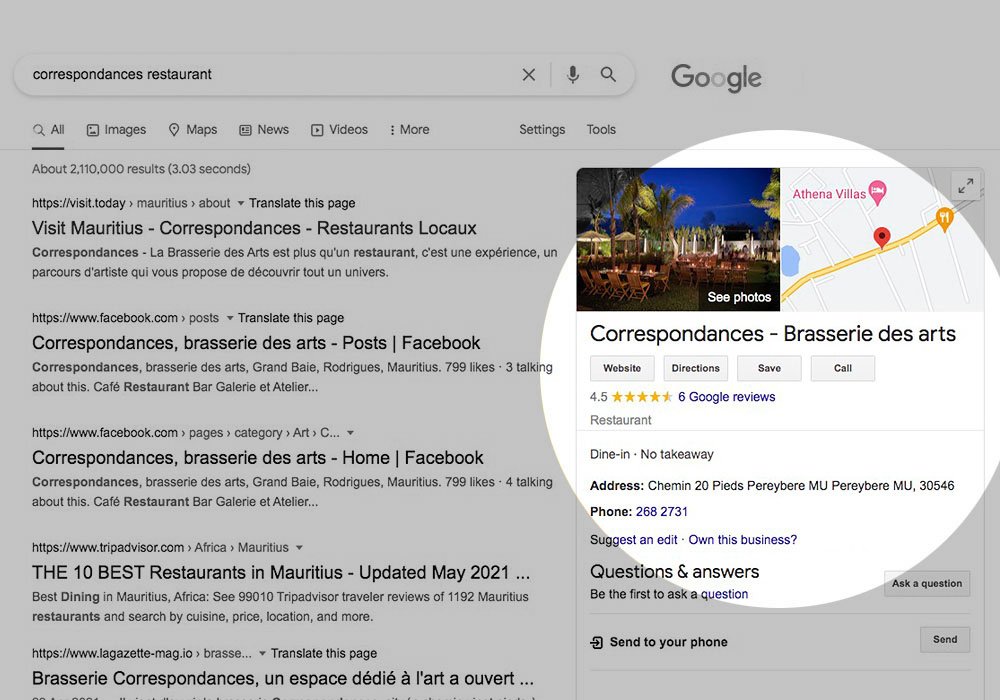1000x700 pixels.
Task: Open Visit Mauritius - Correspondances result
Action: [254, 228]
